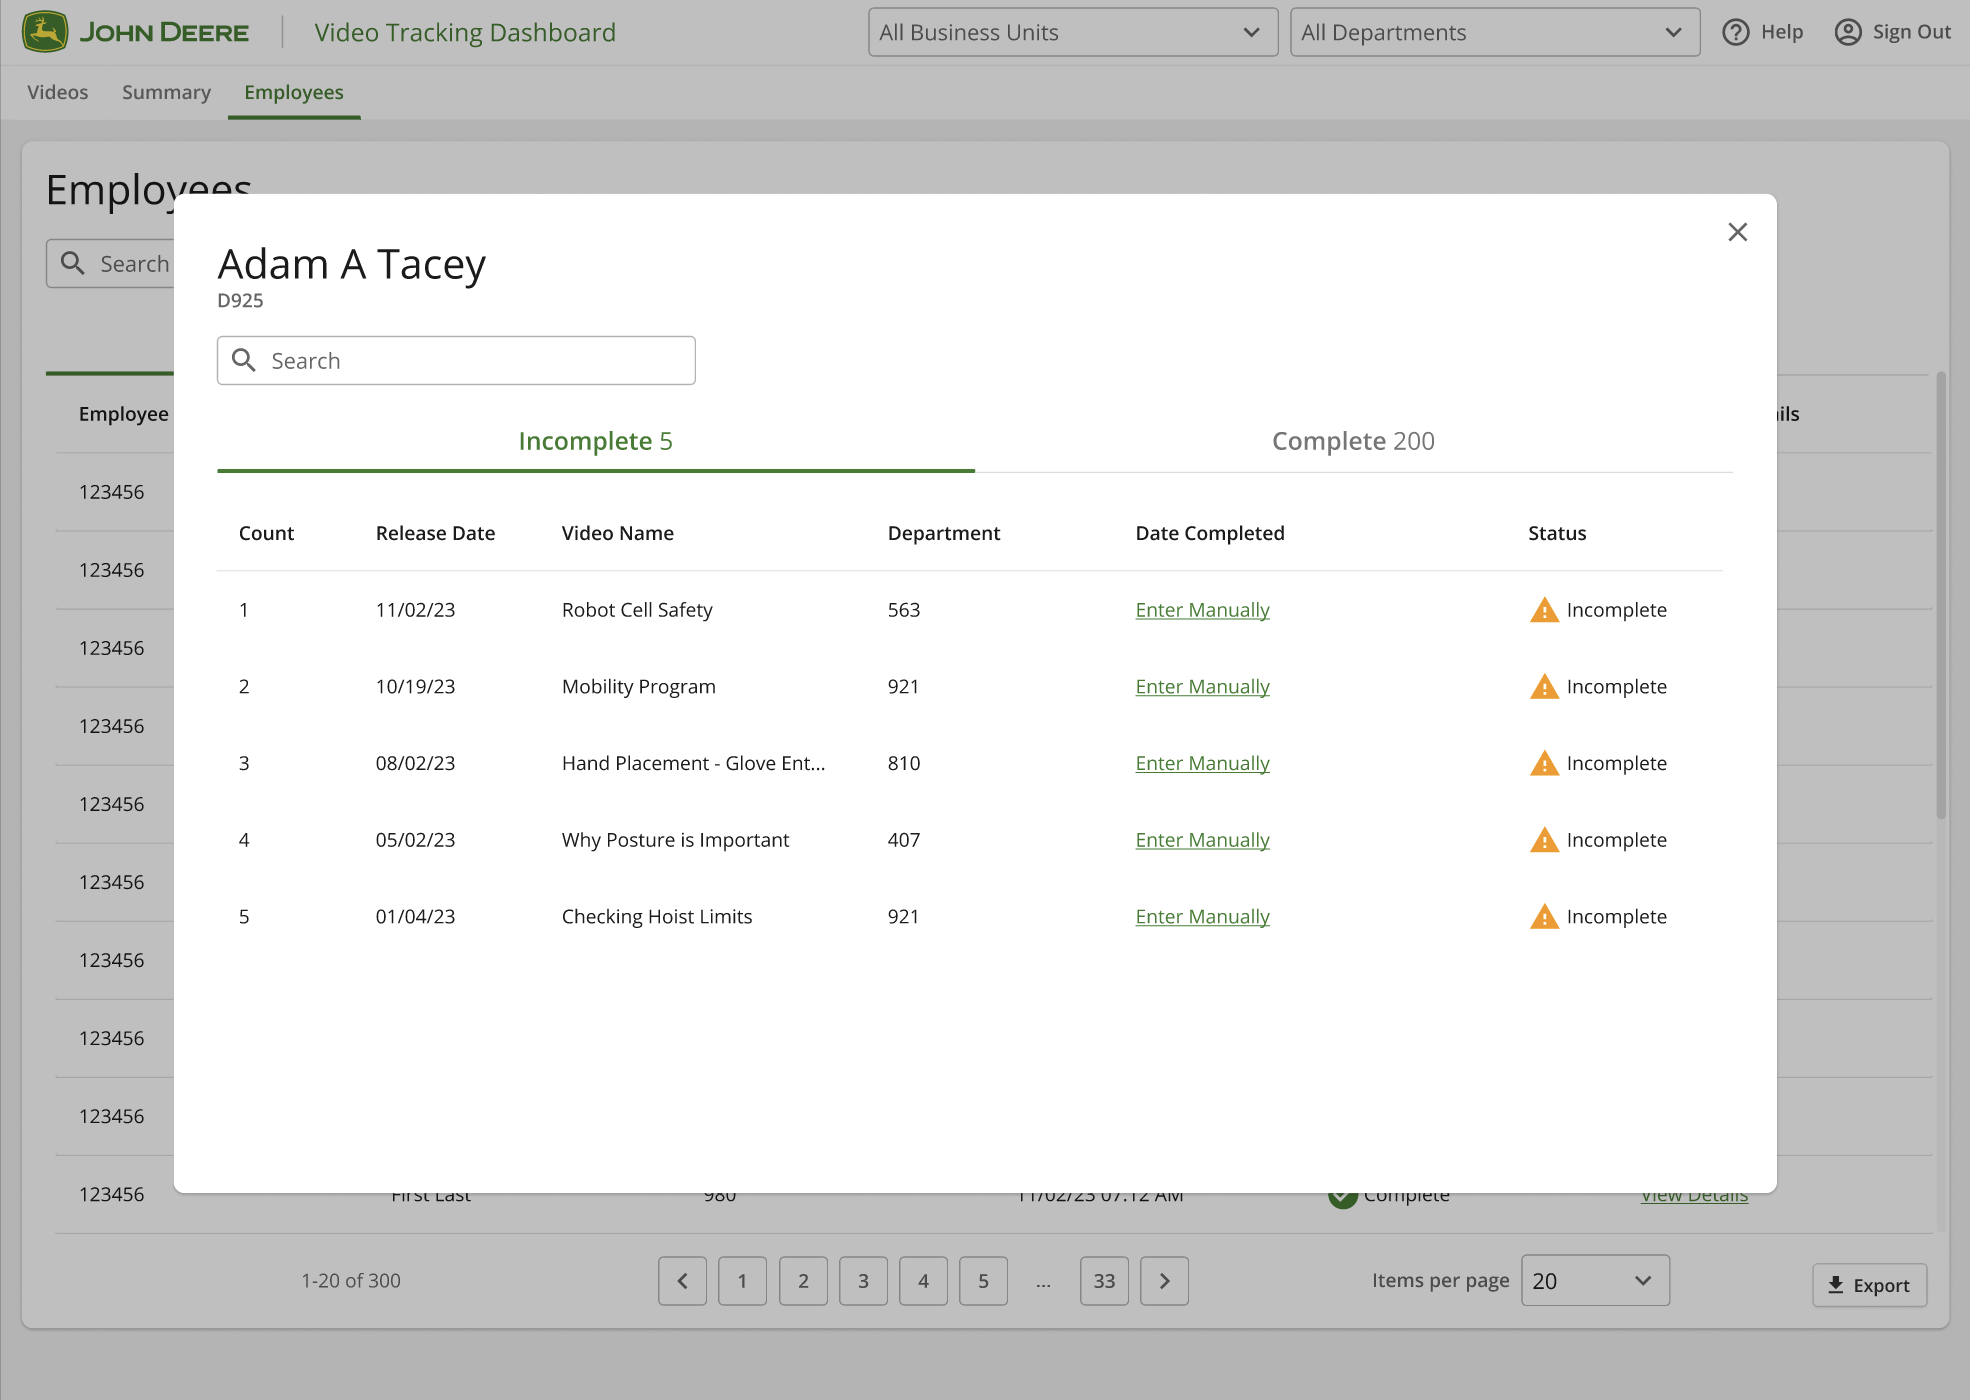Jump to page 33
This screenshot has width=1970, height=1400.
1104,1281
